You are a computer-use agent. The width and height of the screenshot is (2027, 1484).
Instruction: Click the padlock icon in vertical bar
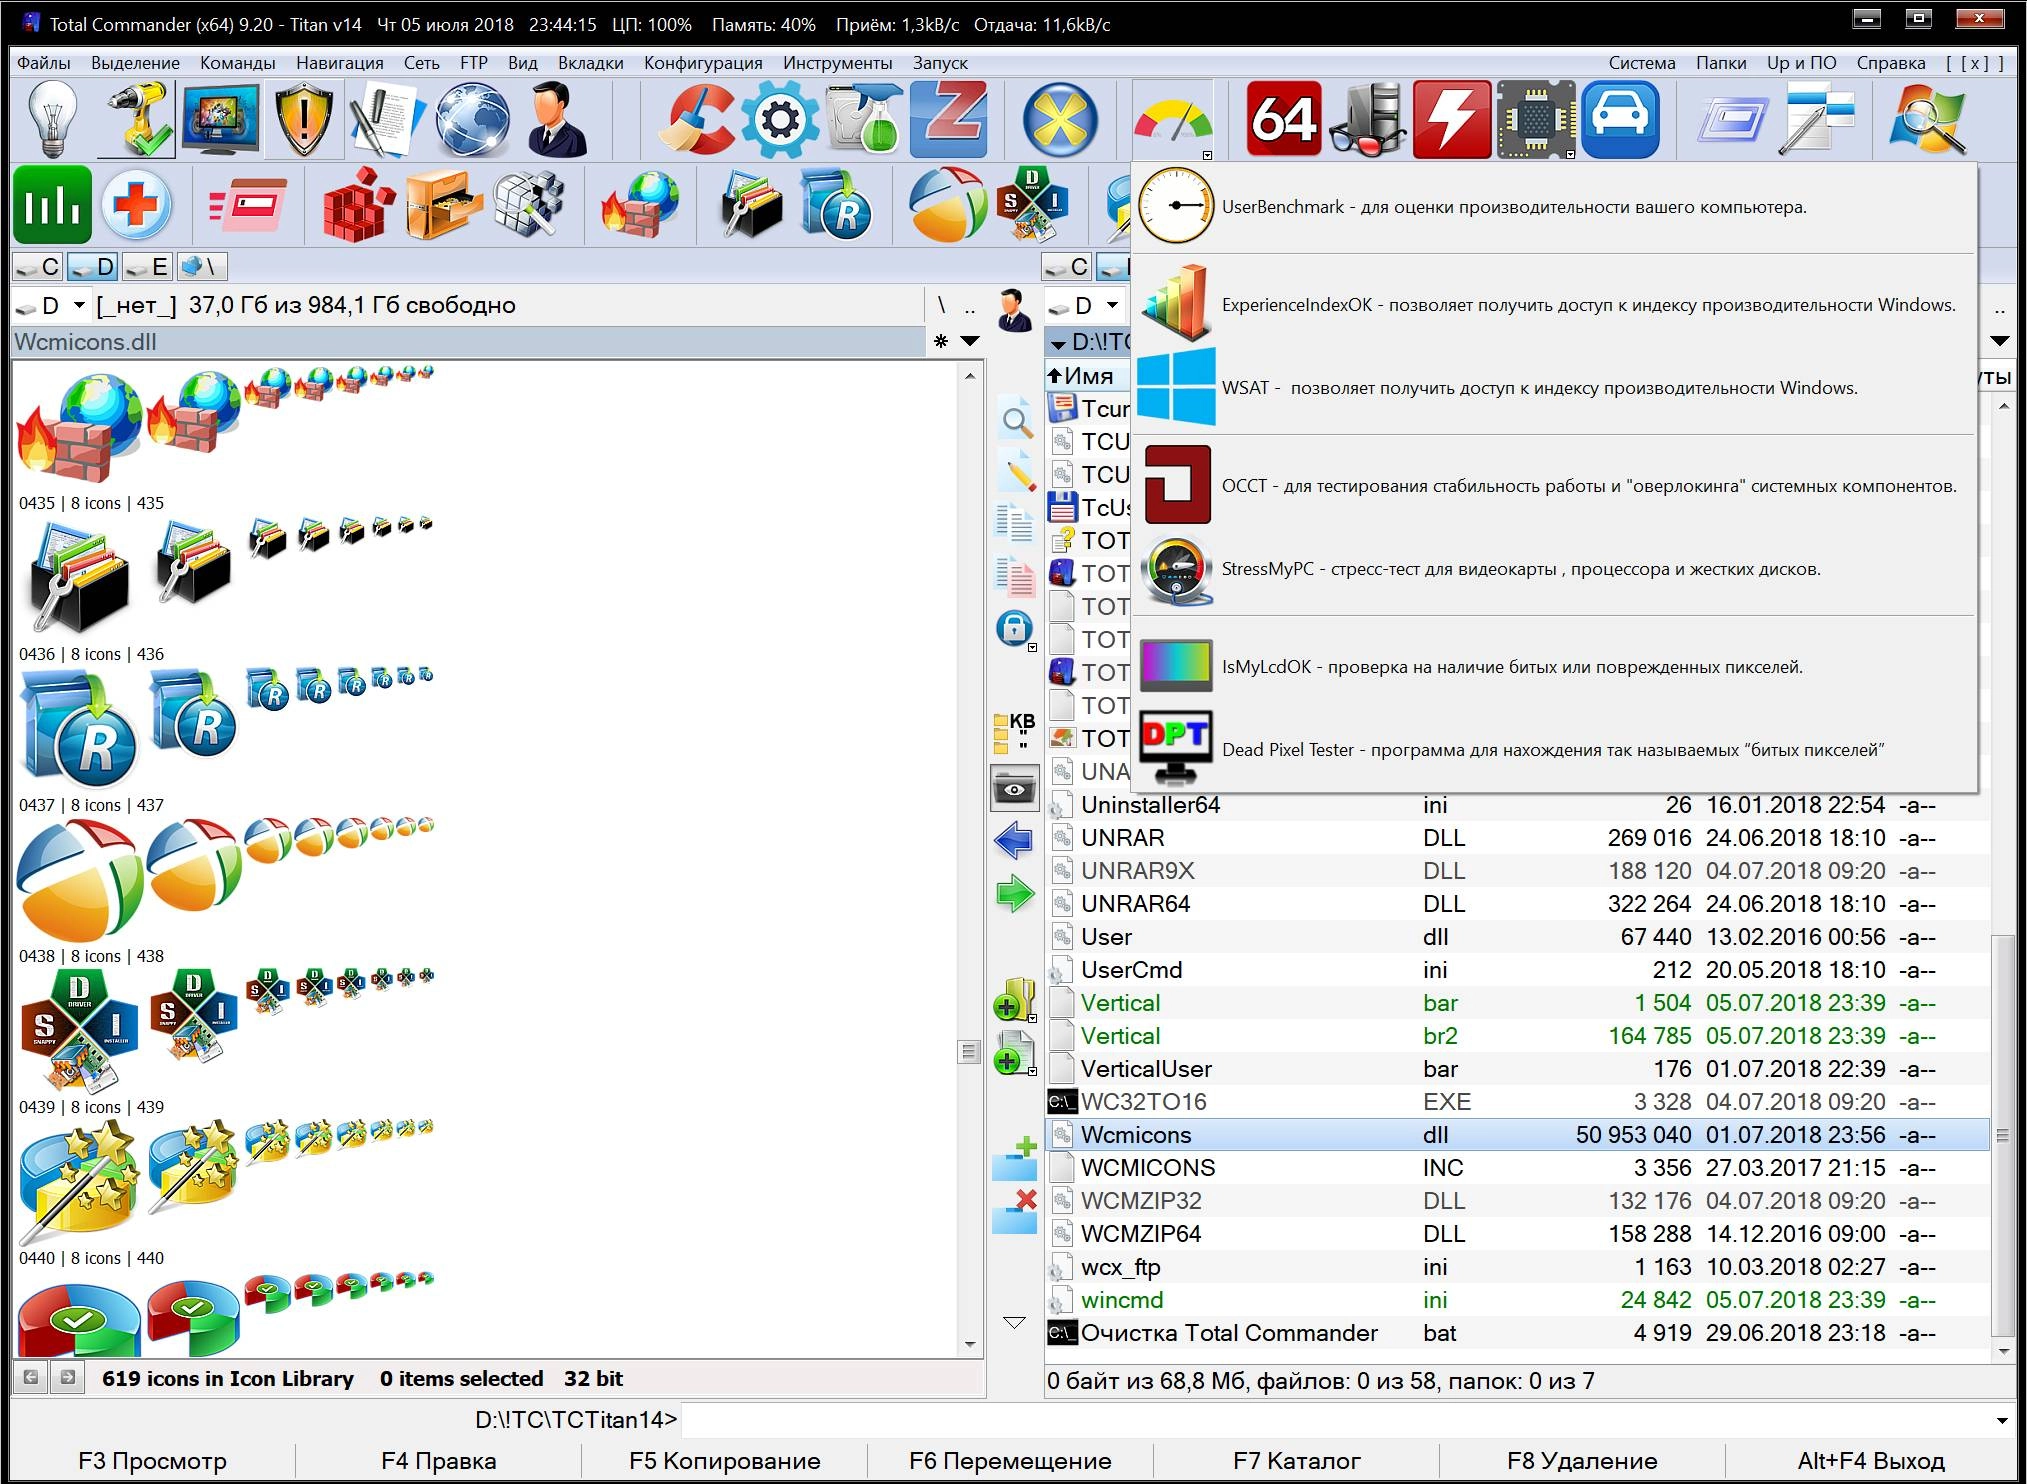(1014, 629)
